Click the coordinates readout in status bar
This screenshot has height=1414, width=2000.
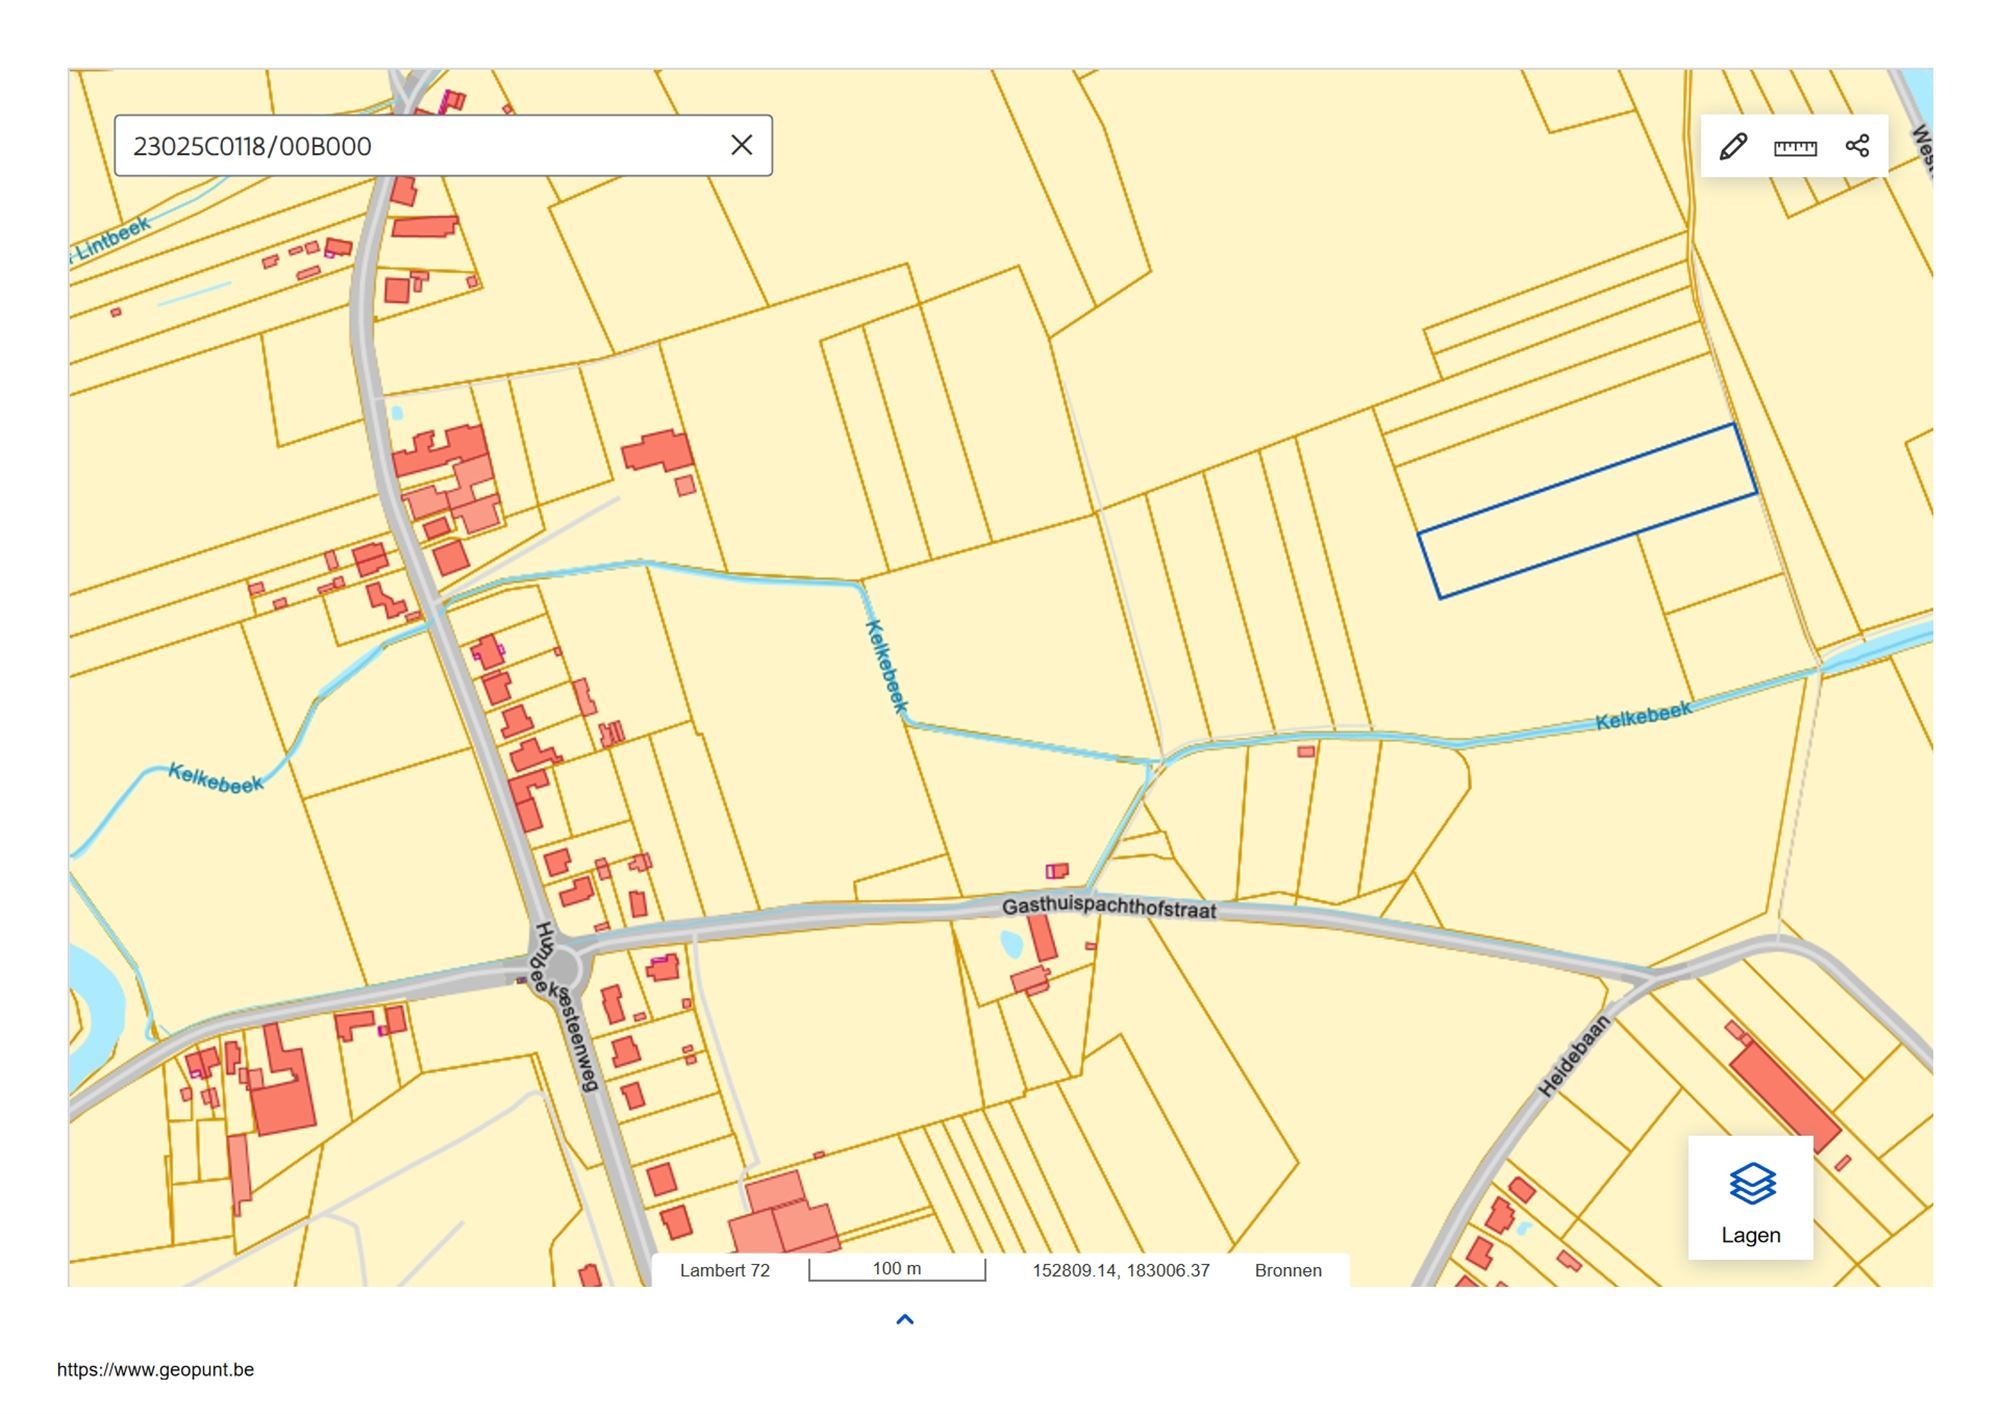pos(1120,1270)
